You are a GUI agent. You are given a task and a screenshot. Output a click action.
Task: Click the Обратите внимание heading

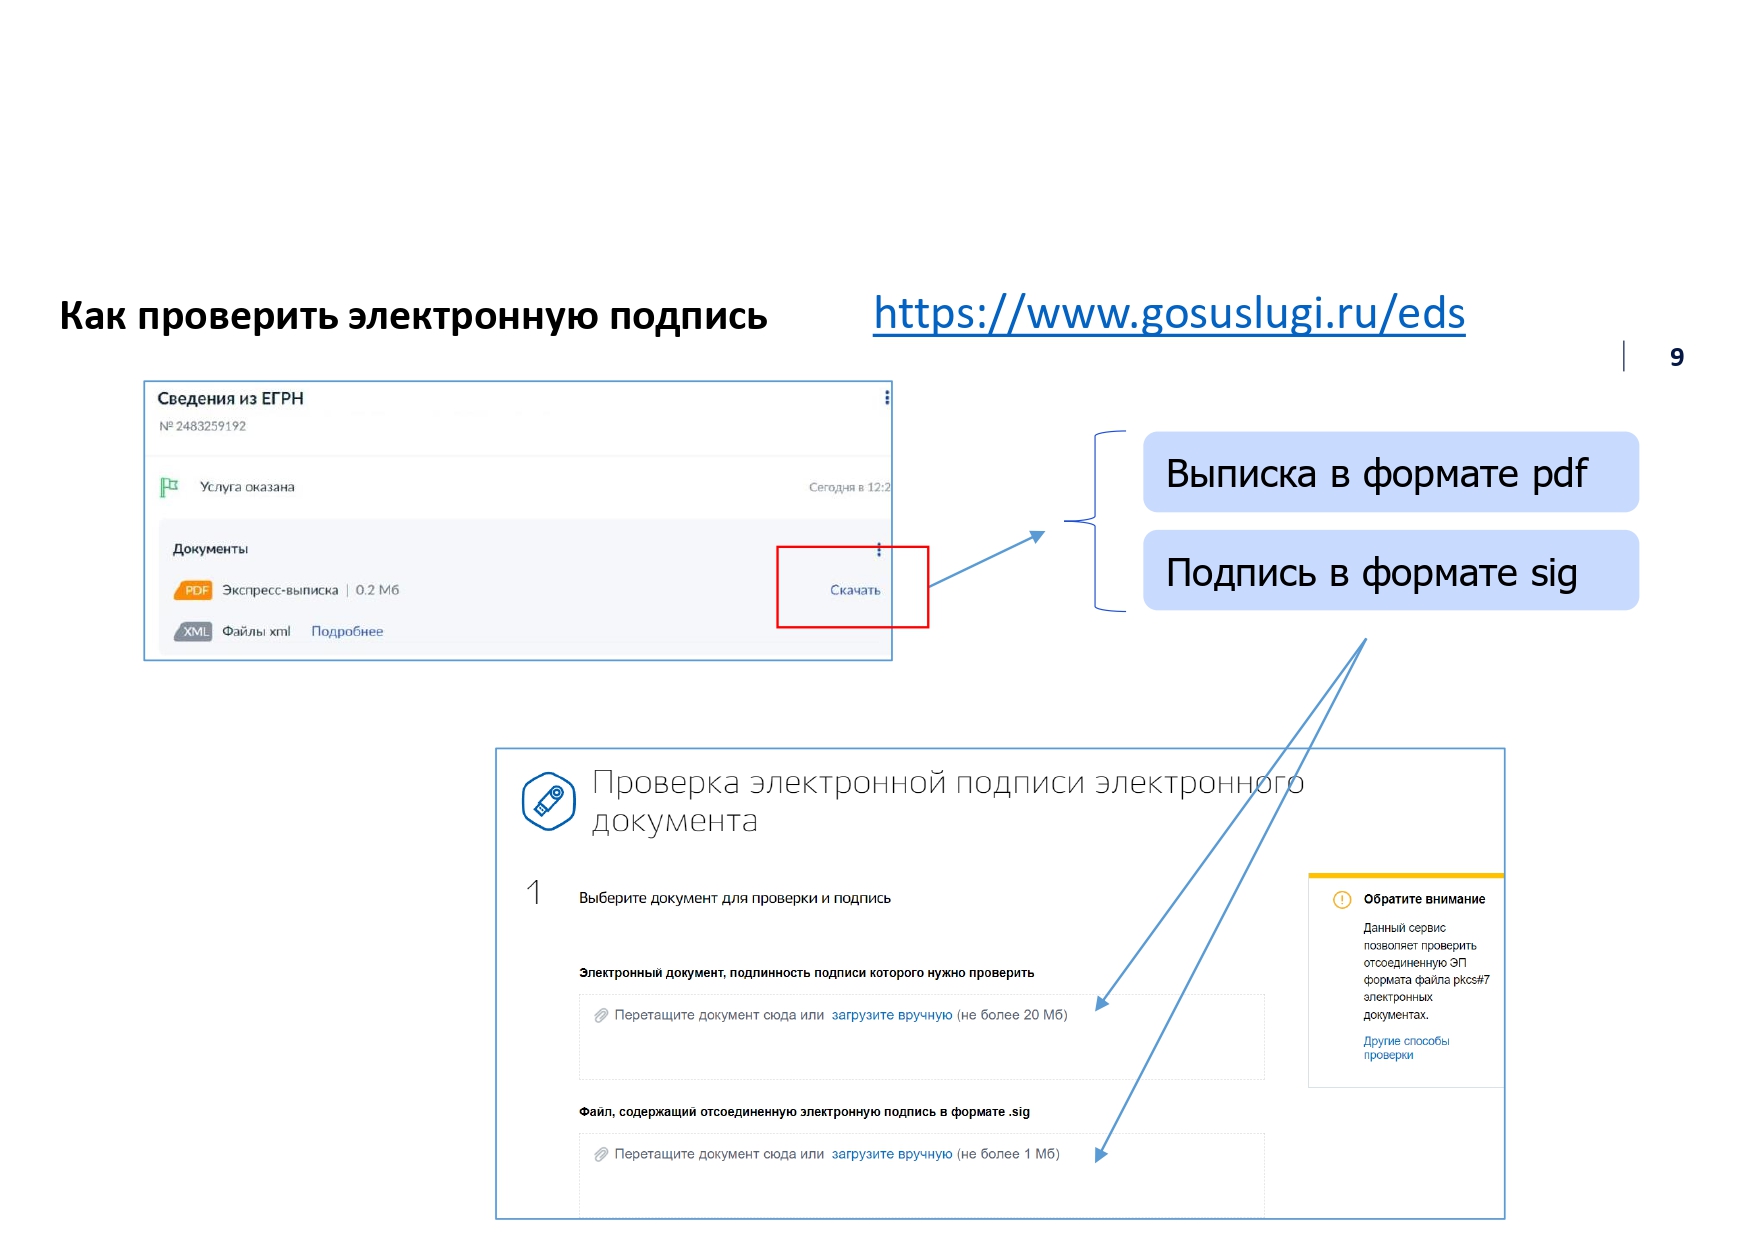[x=1424, y=899]
